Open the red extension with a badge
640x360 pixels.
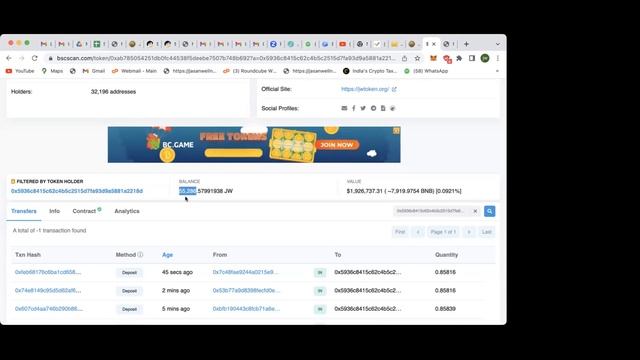click(x=447, y=59)
